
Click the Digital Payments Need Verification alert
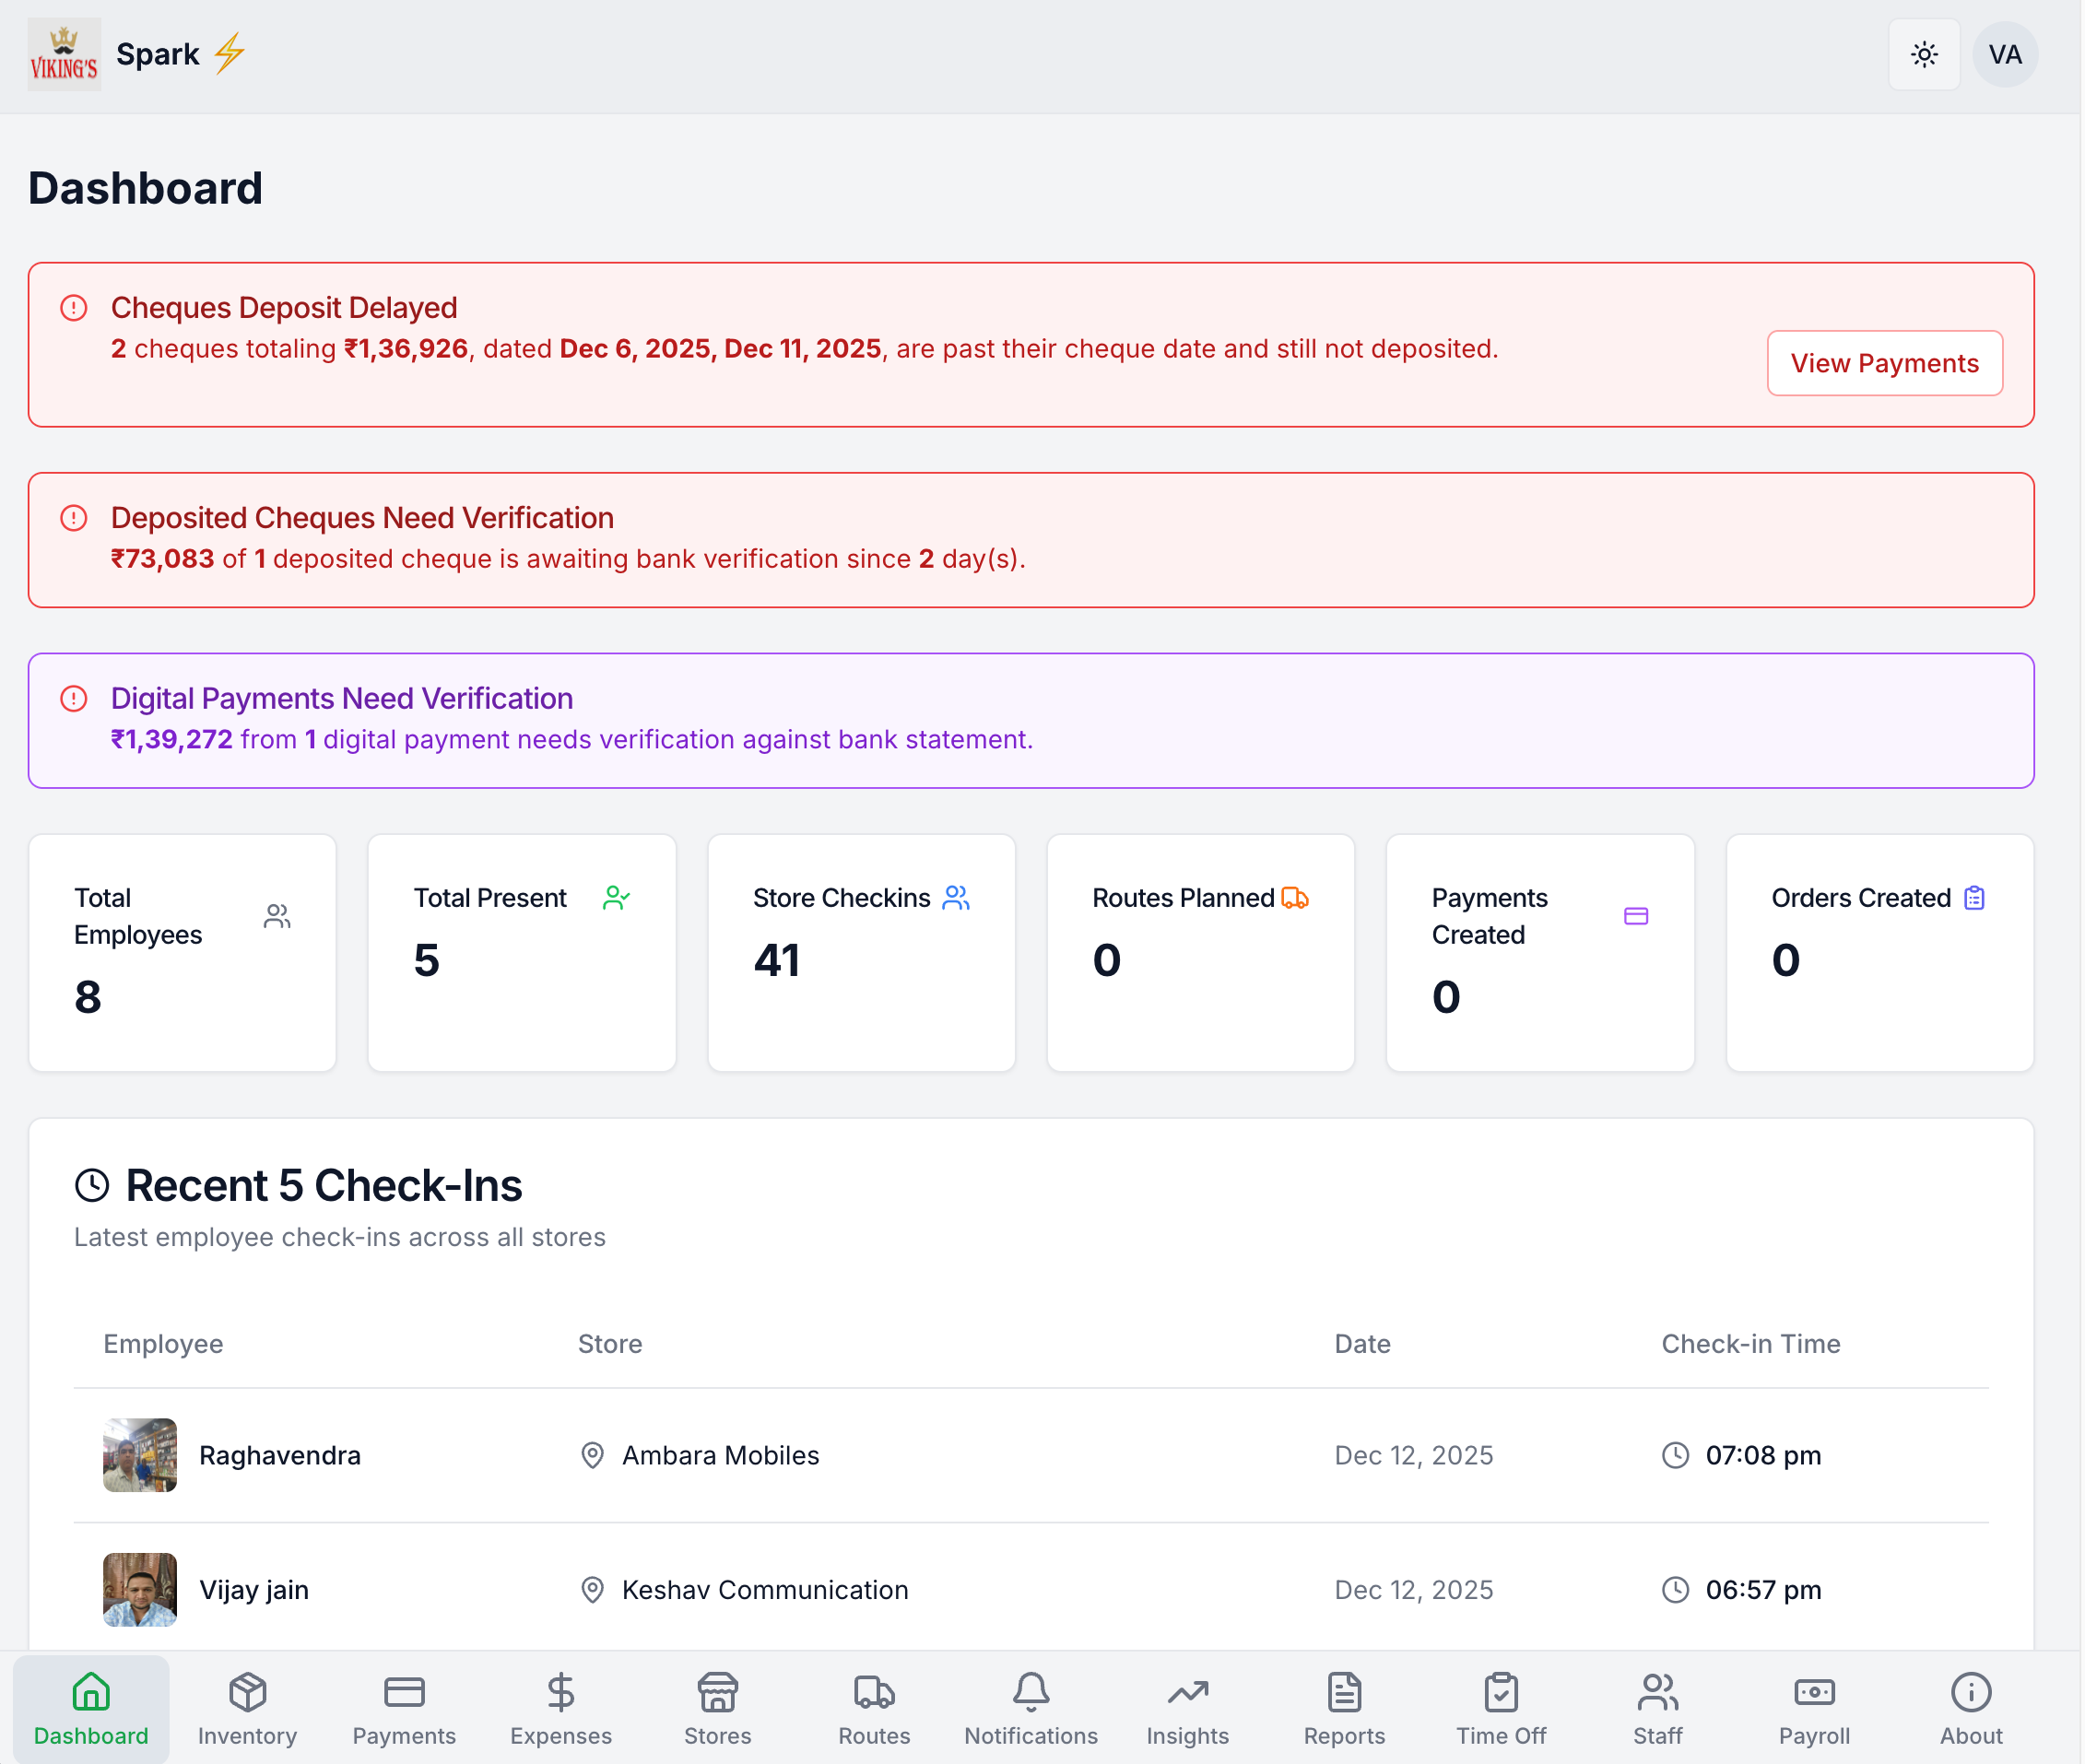click(1030, 720)
